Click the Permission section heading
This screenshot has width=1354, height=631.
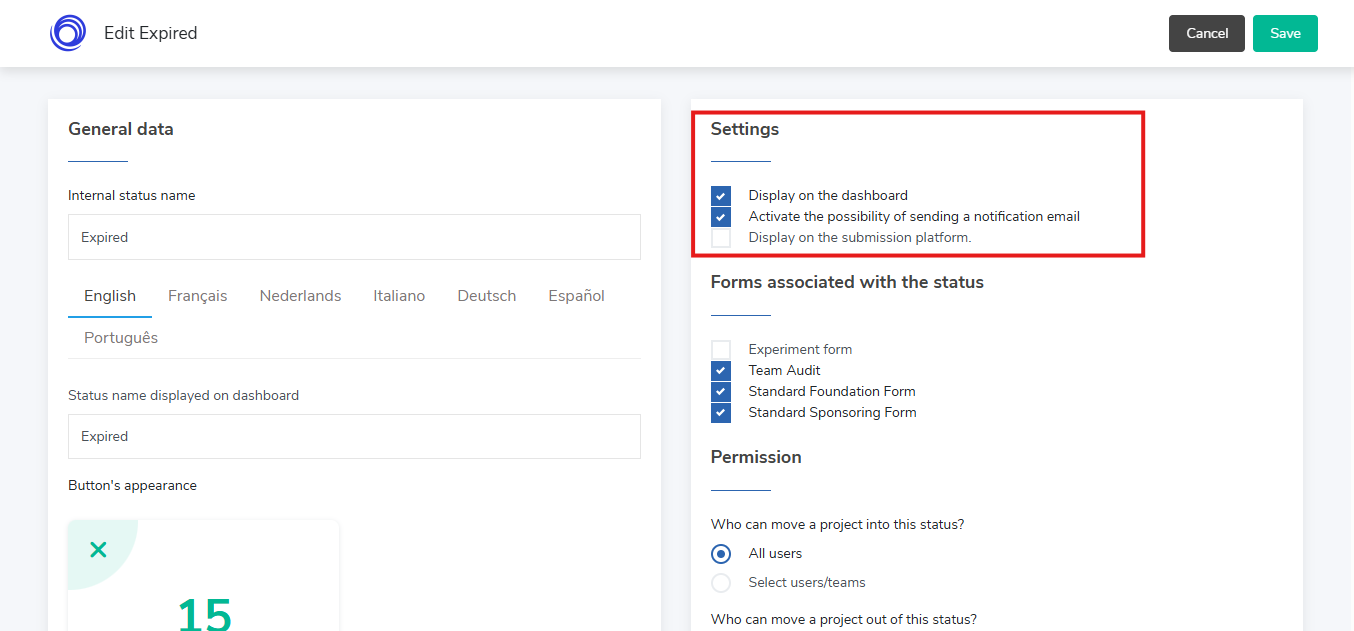click(x=756, y=457)
